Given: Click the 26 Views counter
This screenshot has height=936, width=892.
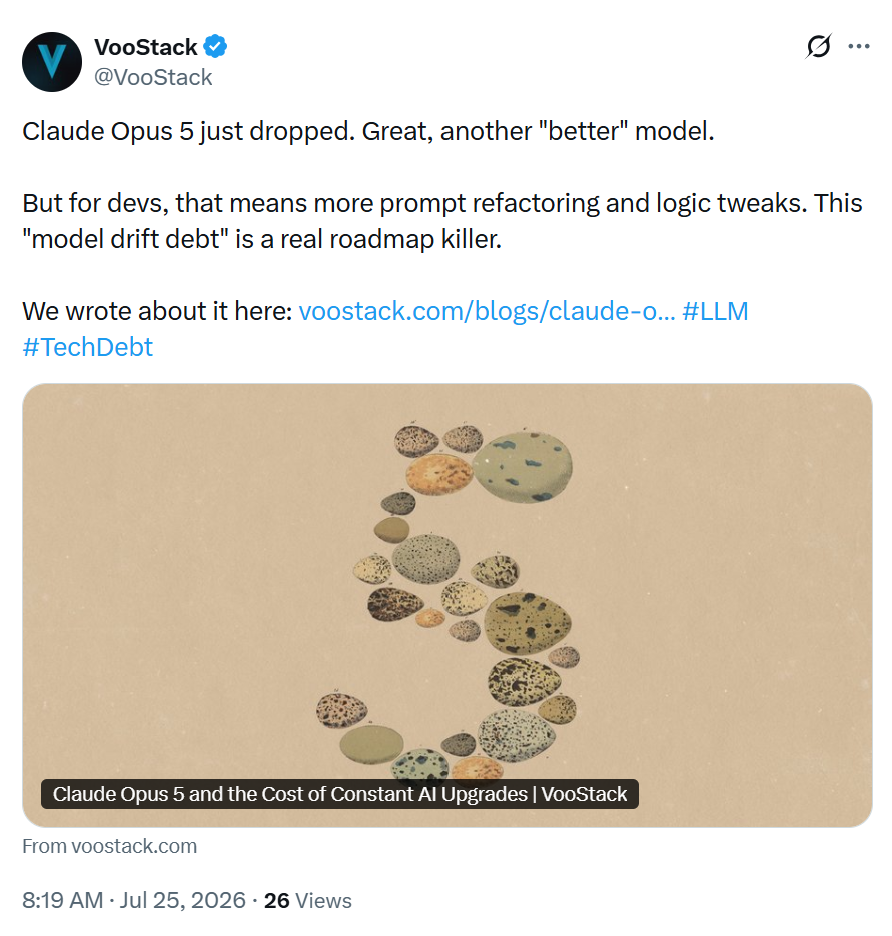Looking at the screenshot, I should point(307,900).
